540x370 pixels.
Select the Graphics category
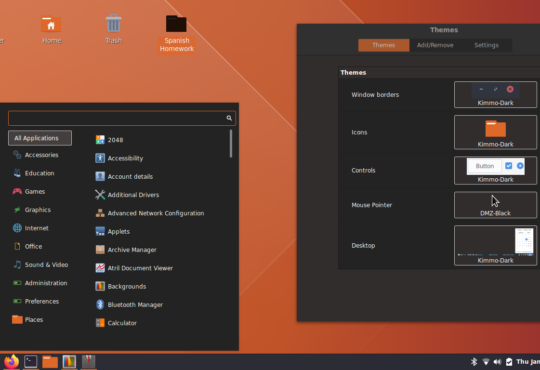(32, 210)
